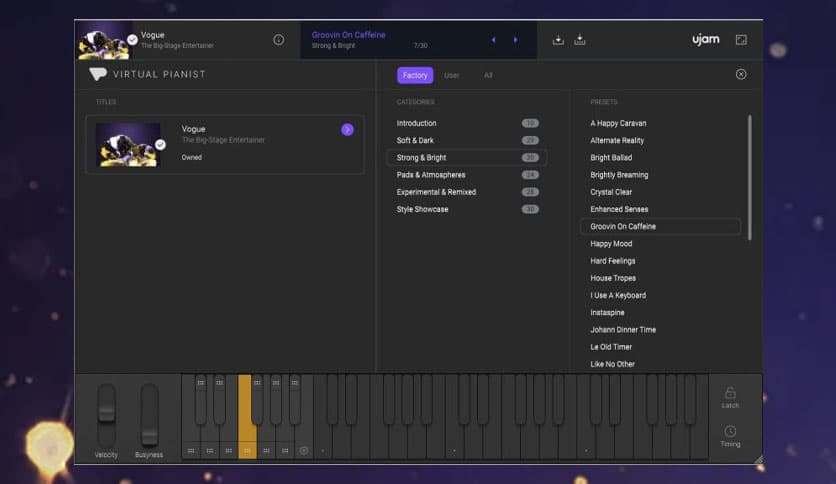The height and width of the screenshot is (484, 836).
Task: Close the preset browser with X icon
Action: click(741, 74)
